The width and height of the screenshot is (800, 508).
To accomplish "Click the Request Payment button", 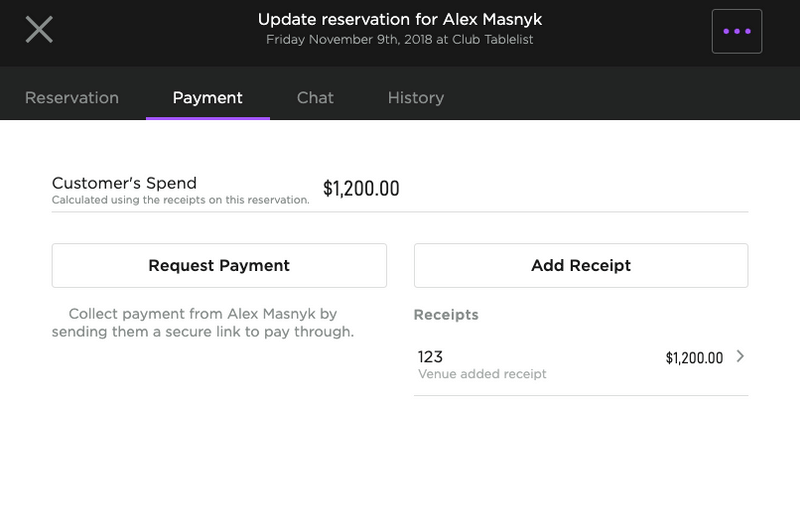I will pos(219,266).
